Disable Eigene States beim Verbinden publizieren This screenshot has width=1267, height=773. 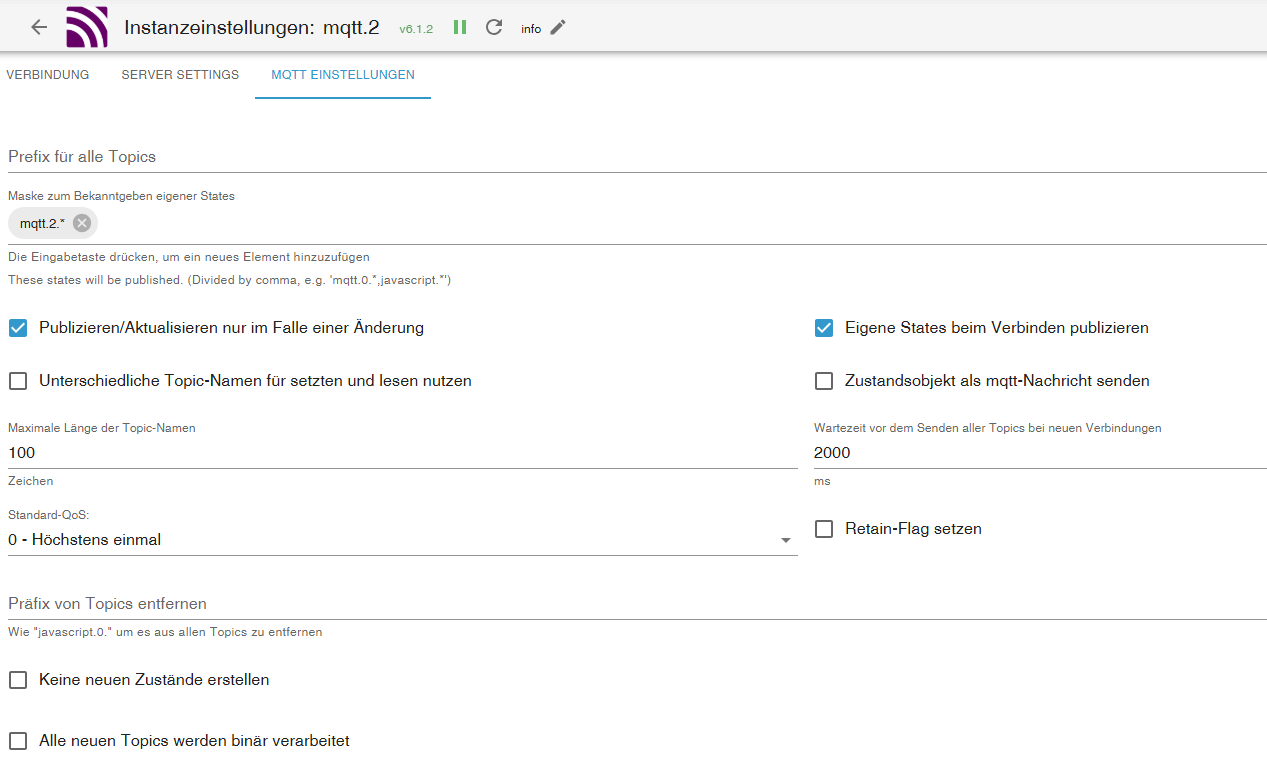click(x=824, y=328)
